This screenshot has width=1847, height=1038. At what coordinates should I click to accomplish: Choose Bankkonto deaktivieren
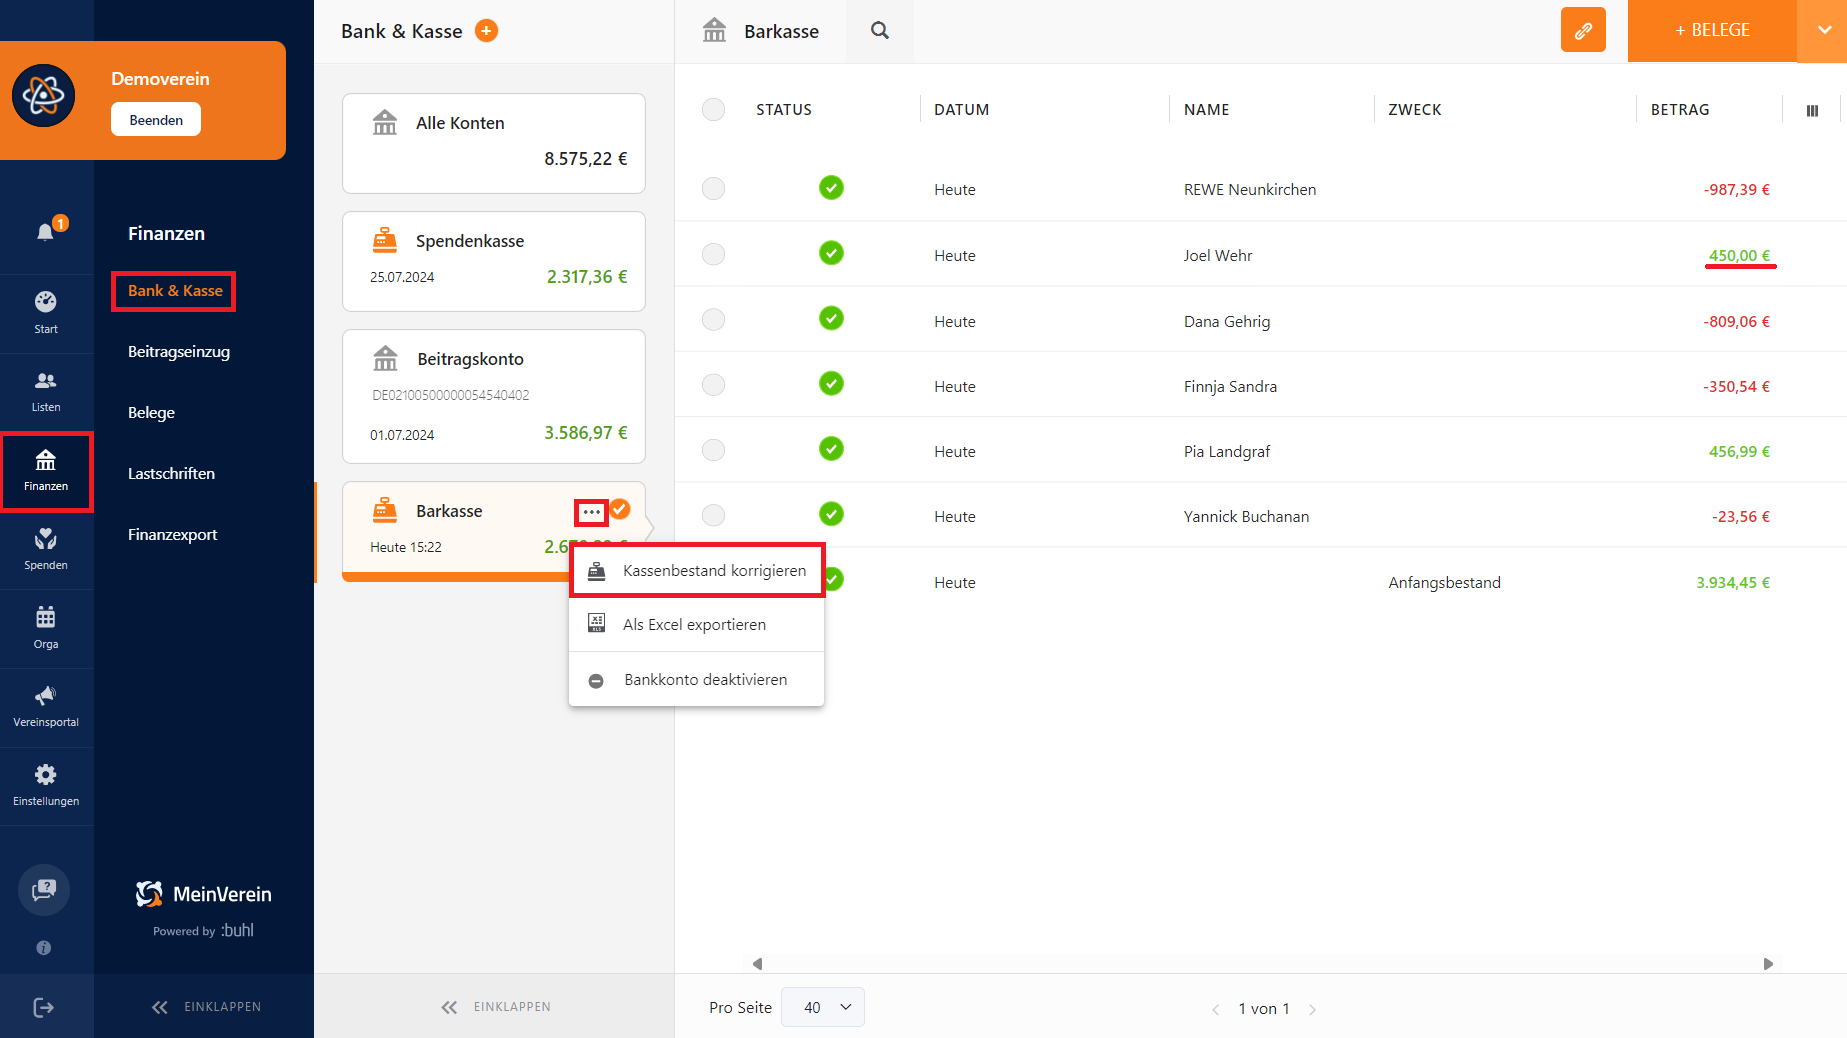[x=697, y=680]
